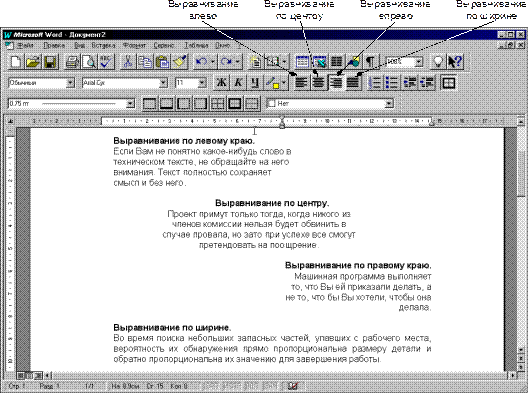The image size is (529, 394).
Task: Open the font size dropdown showing 11
Action: click(x=202, y=83)
